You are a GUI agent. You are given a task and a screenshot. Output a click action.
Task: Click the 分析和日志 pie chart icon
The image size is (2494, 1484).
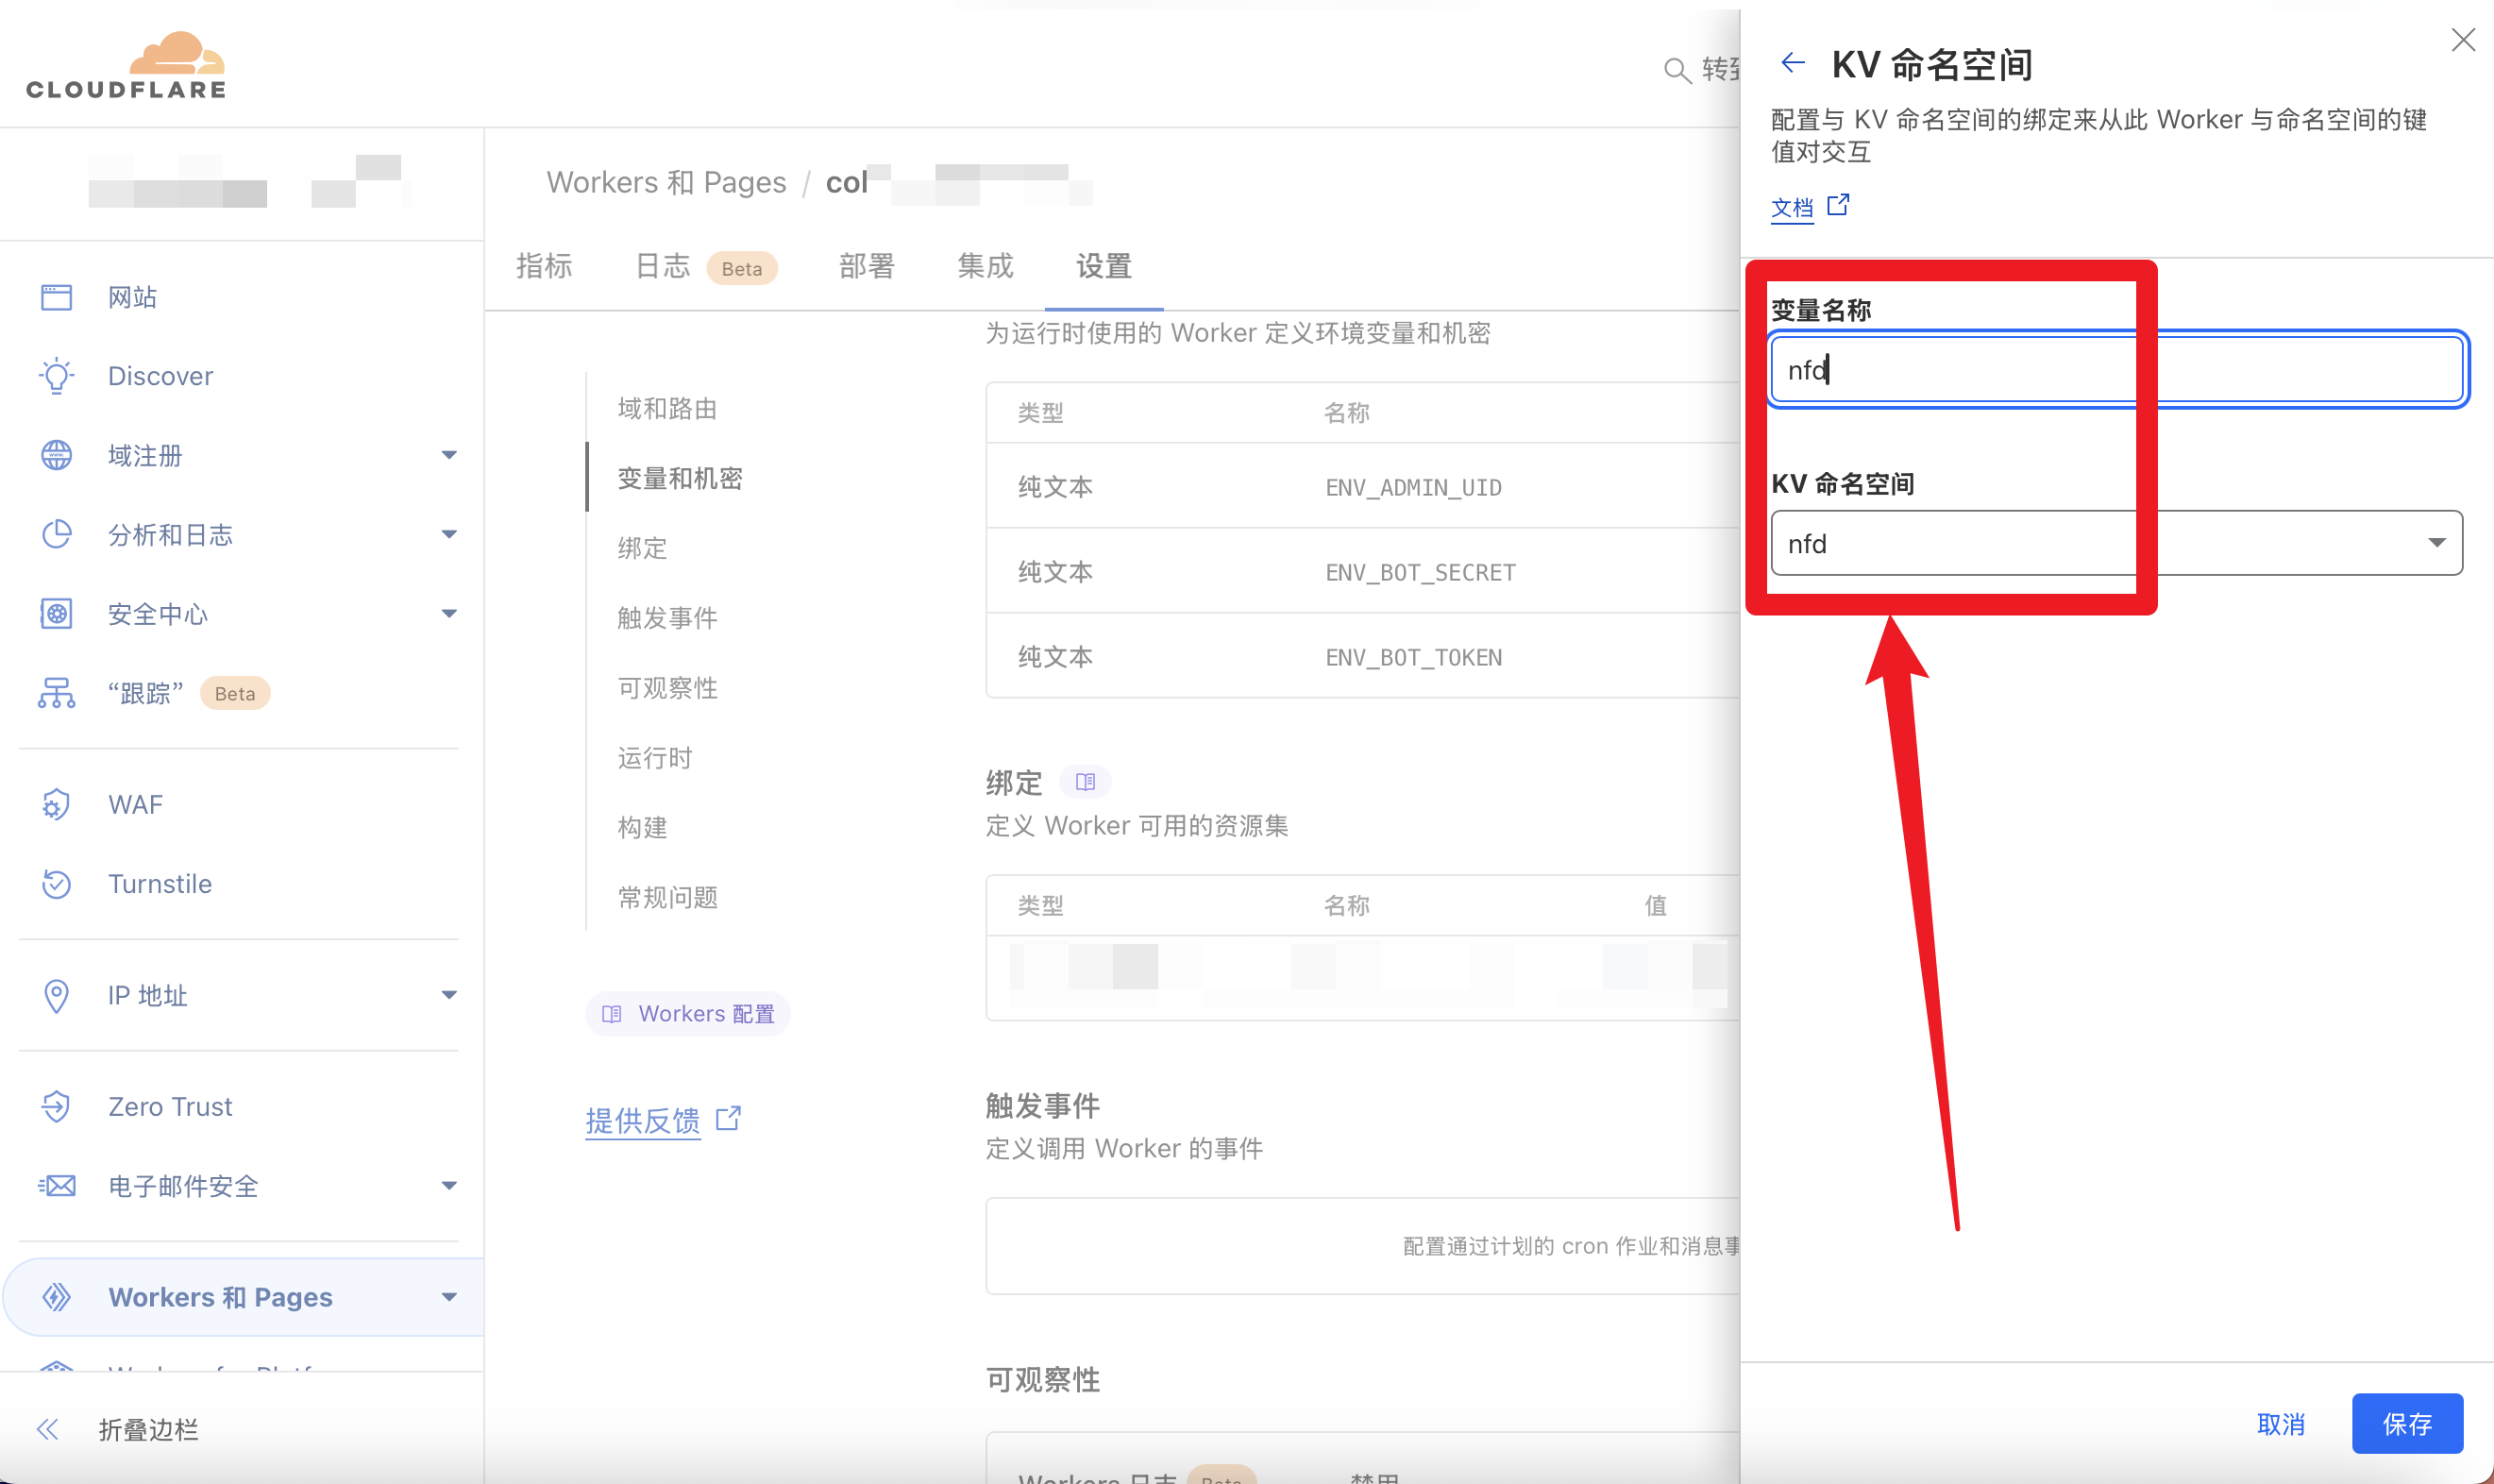click(57, 534)
